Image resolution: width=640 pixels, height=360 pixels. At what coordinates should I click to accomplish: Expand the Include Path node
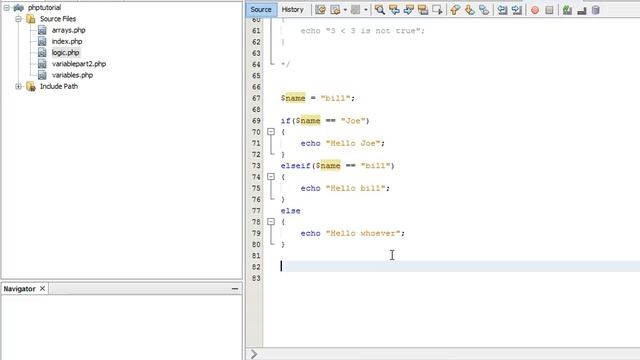[x=18, y=87]
